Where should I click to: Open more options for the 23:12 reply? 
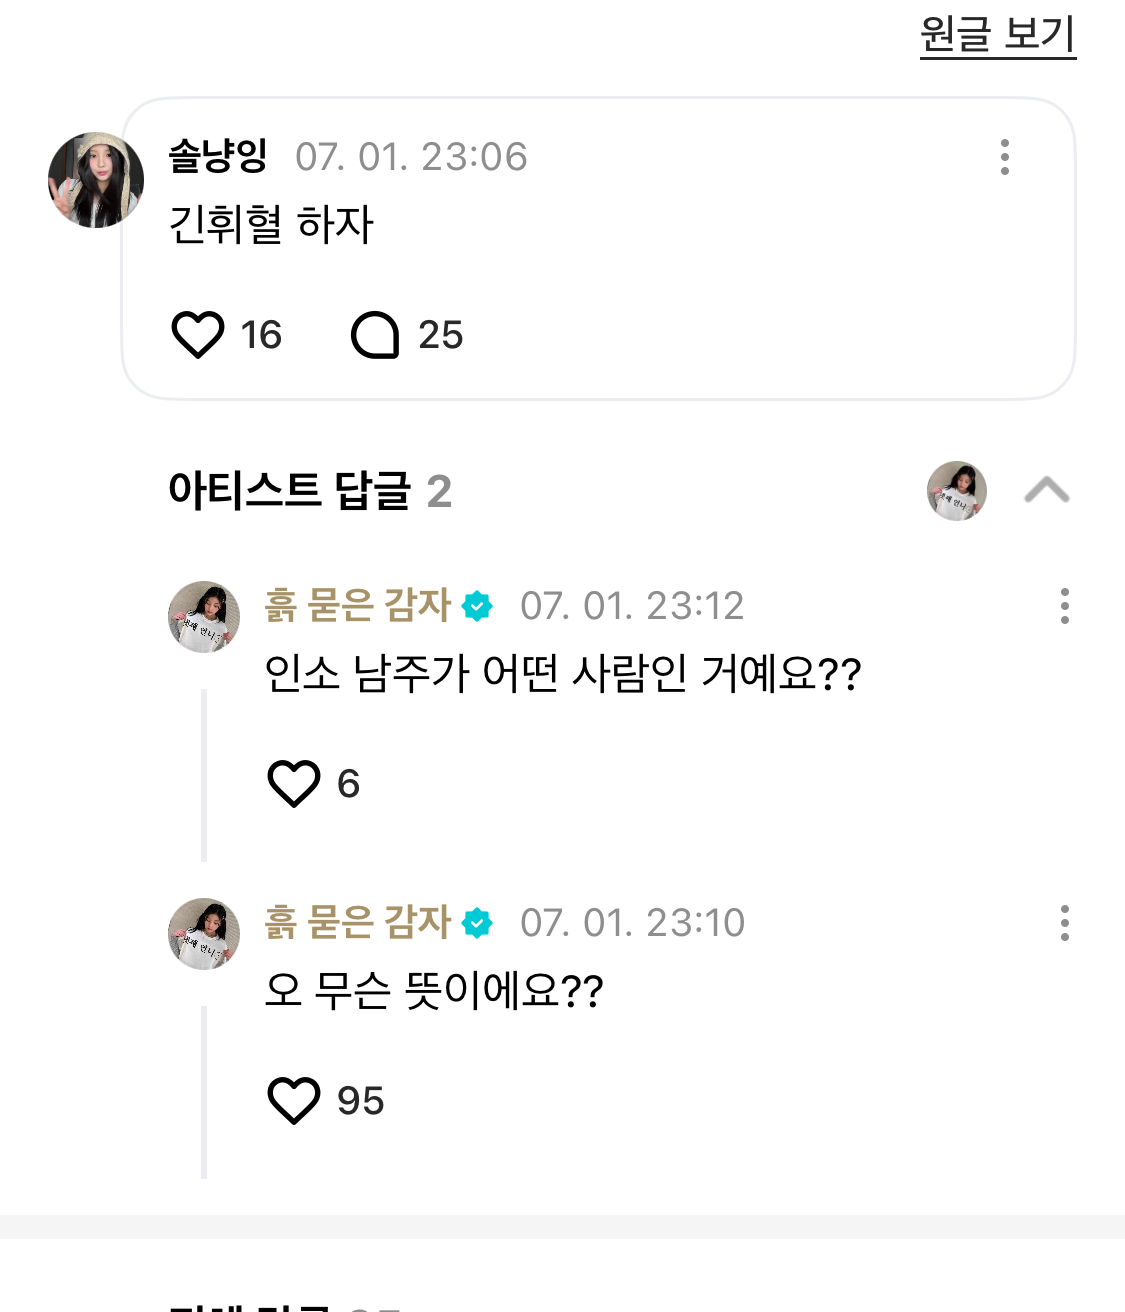[x=1064, y=606]
